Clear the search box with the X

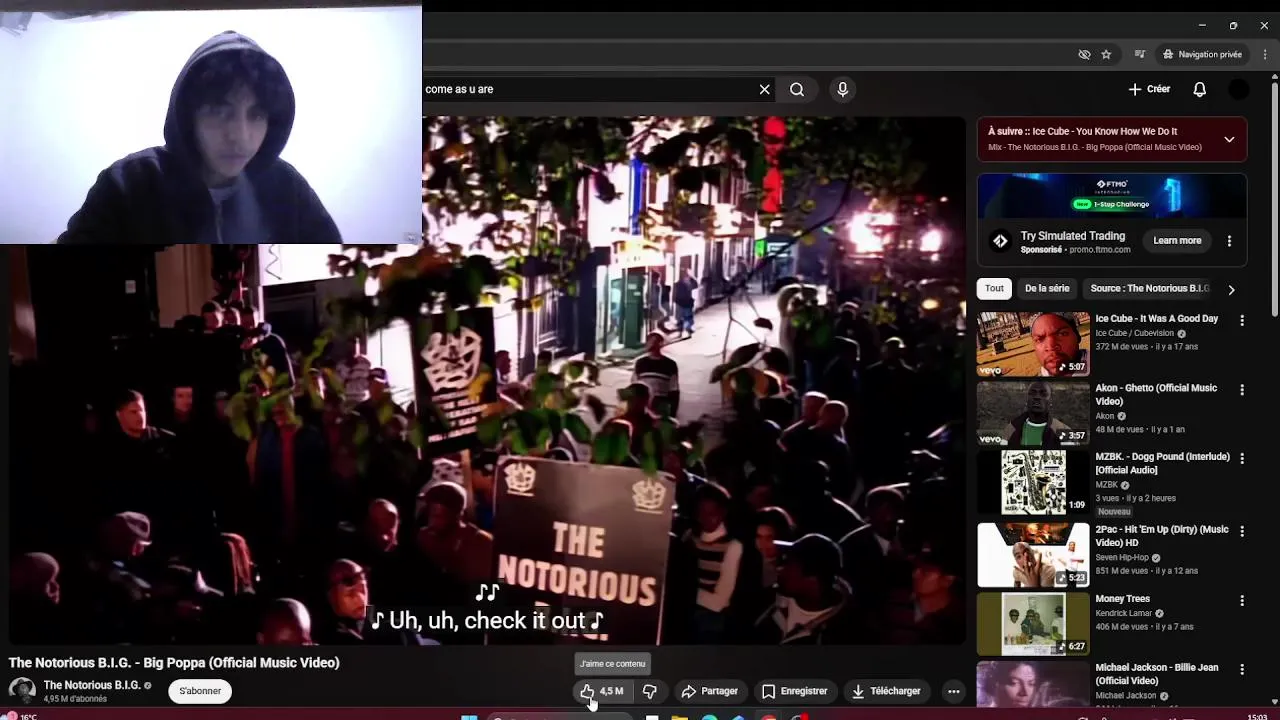765,89
